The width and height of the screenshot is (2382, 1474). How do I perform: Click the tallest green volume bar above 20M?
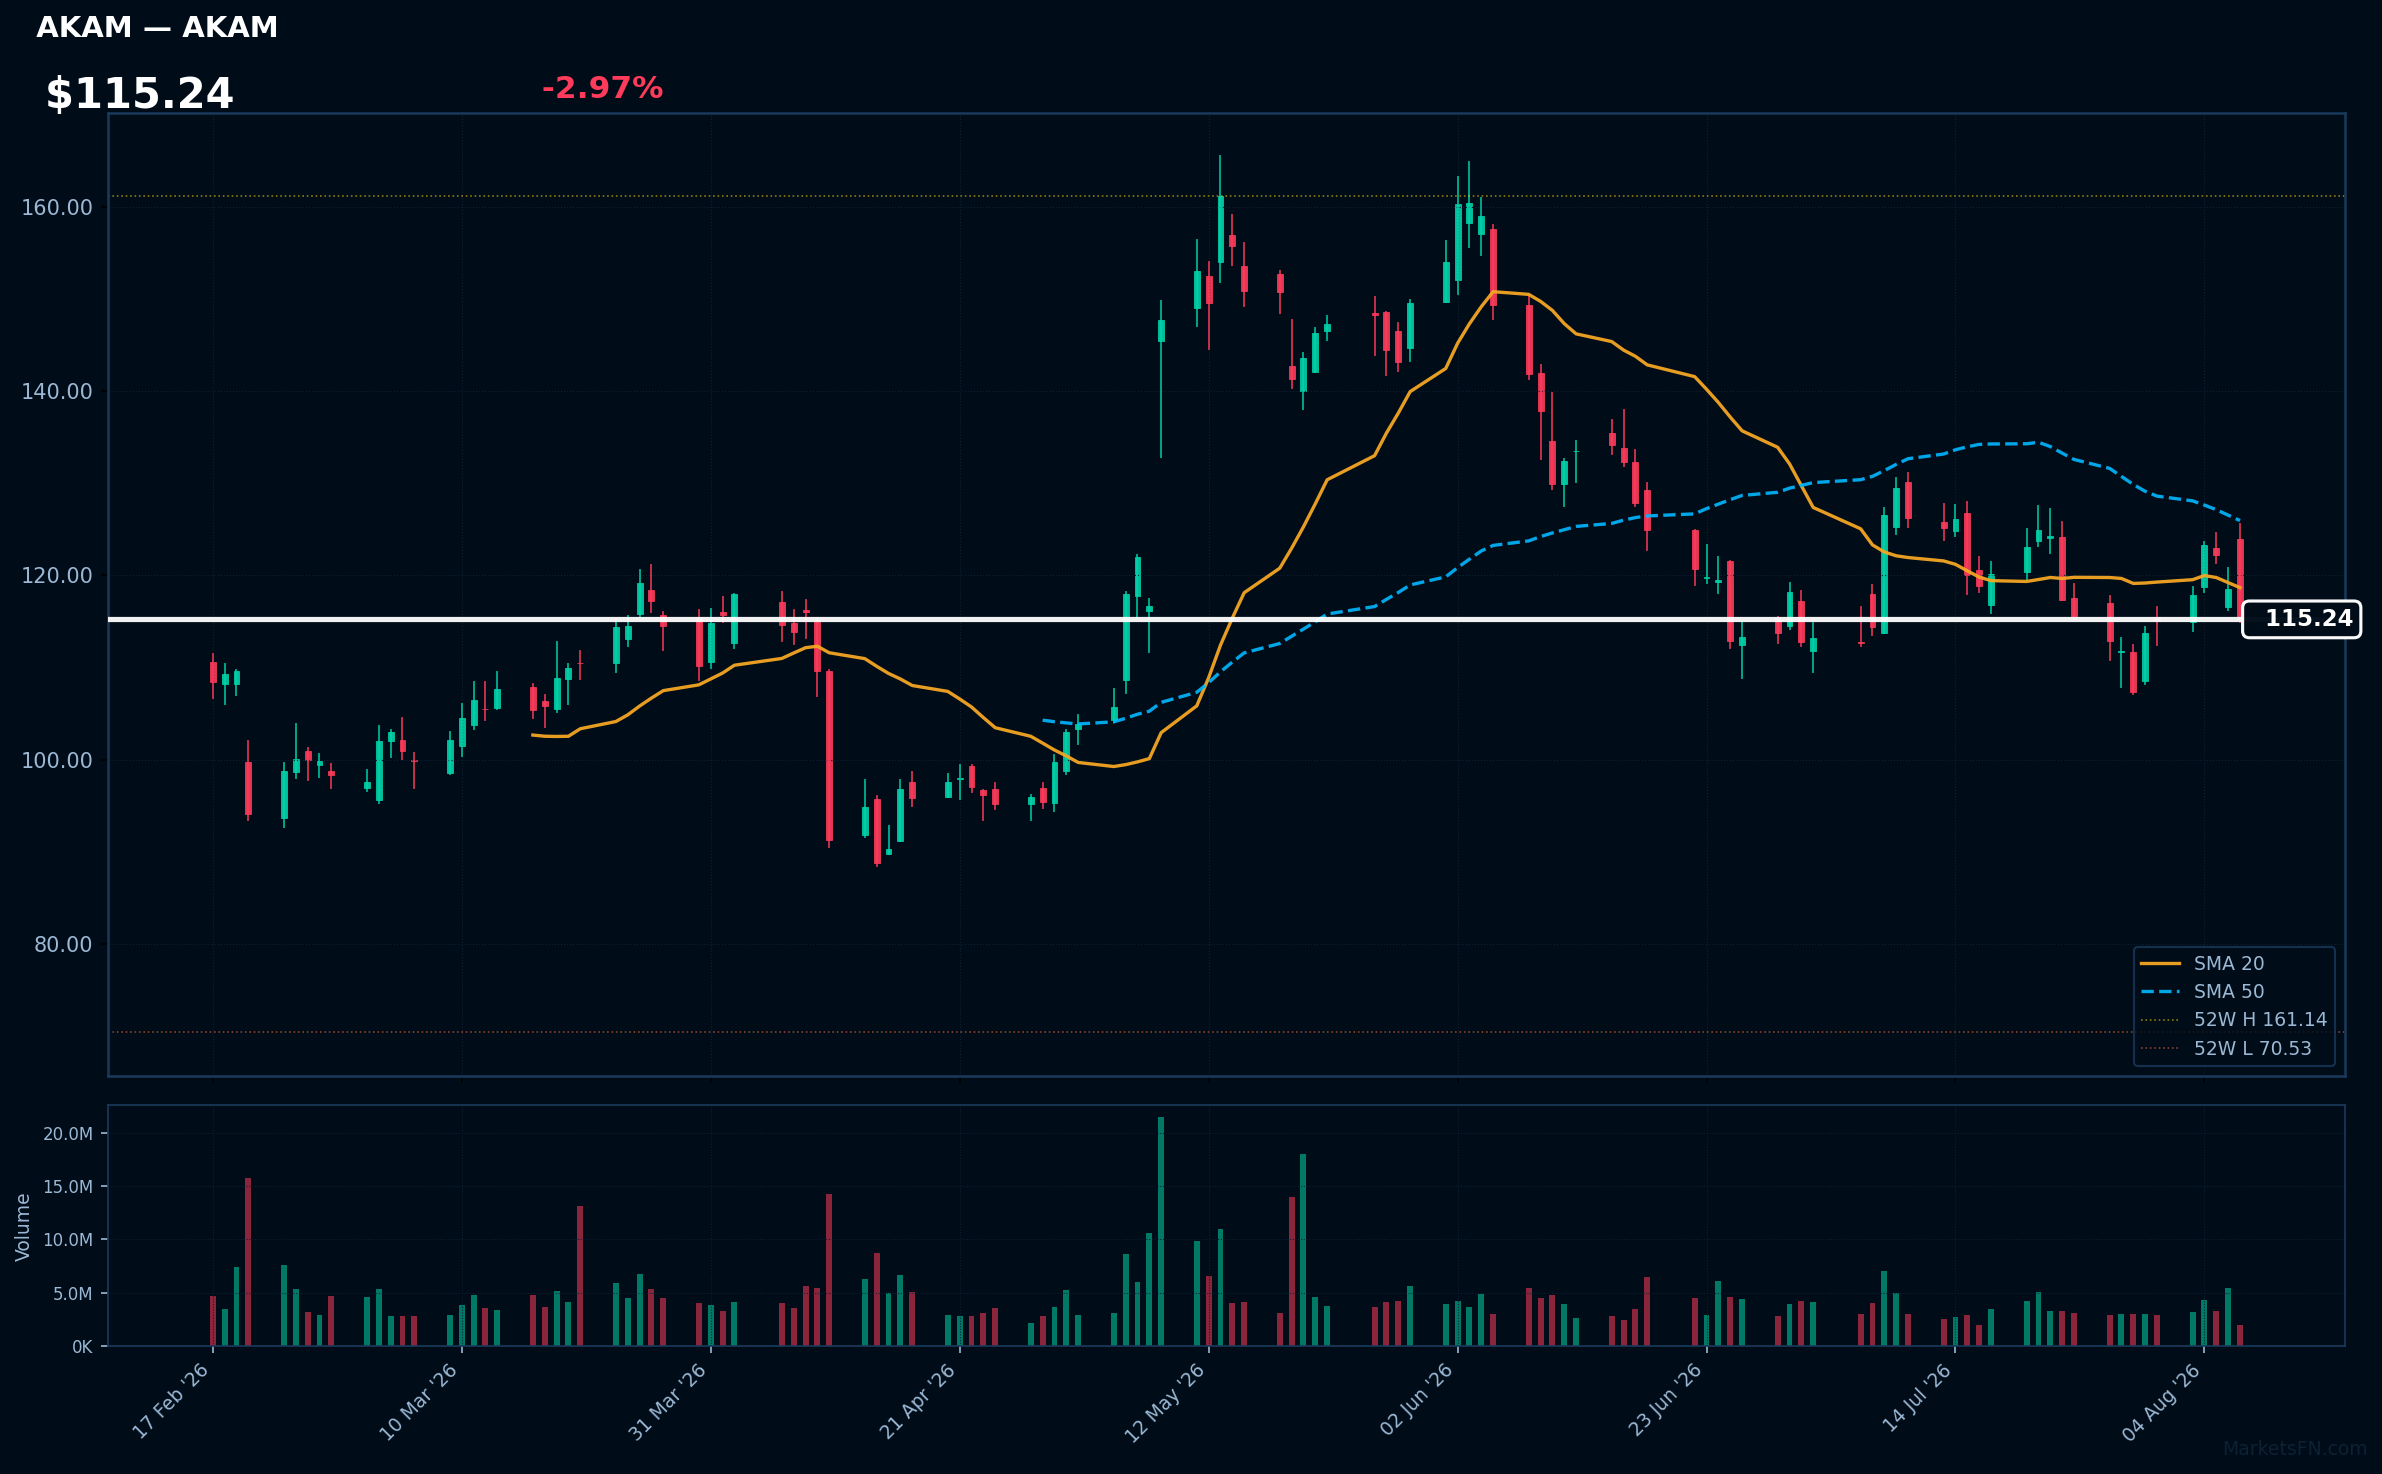click(1161, 1231)
